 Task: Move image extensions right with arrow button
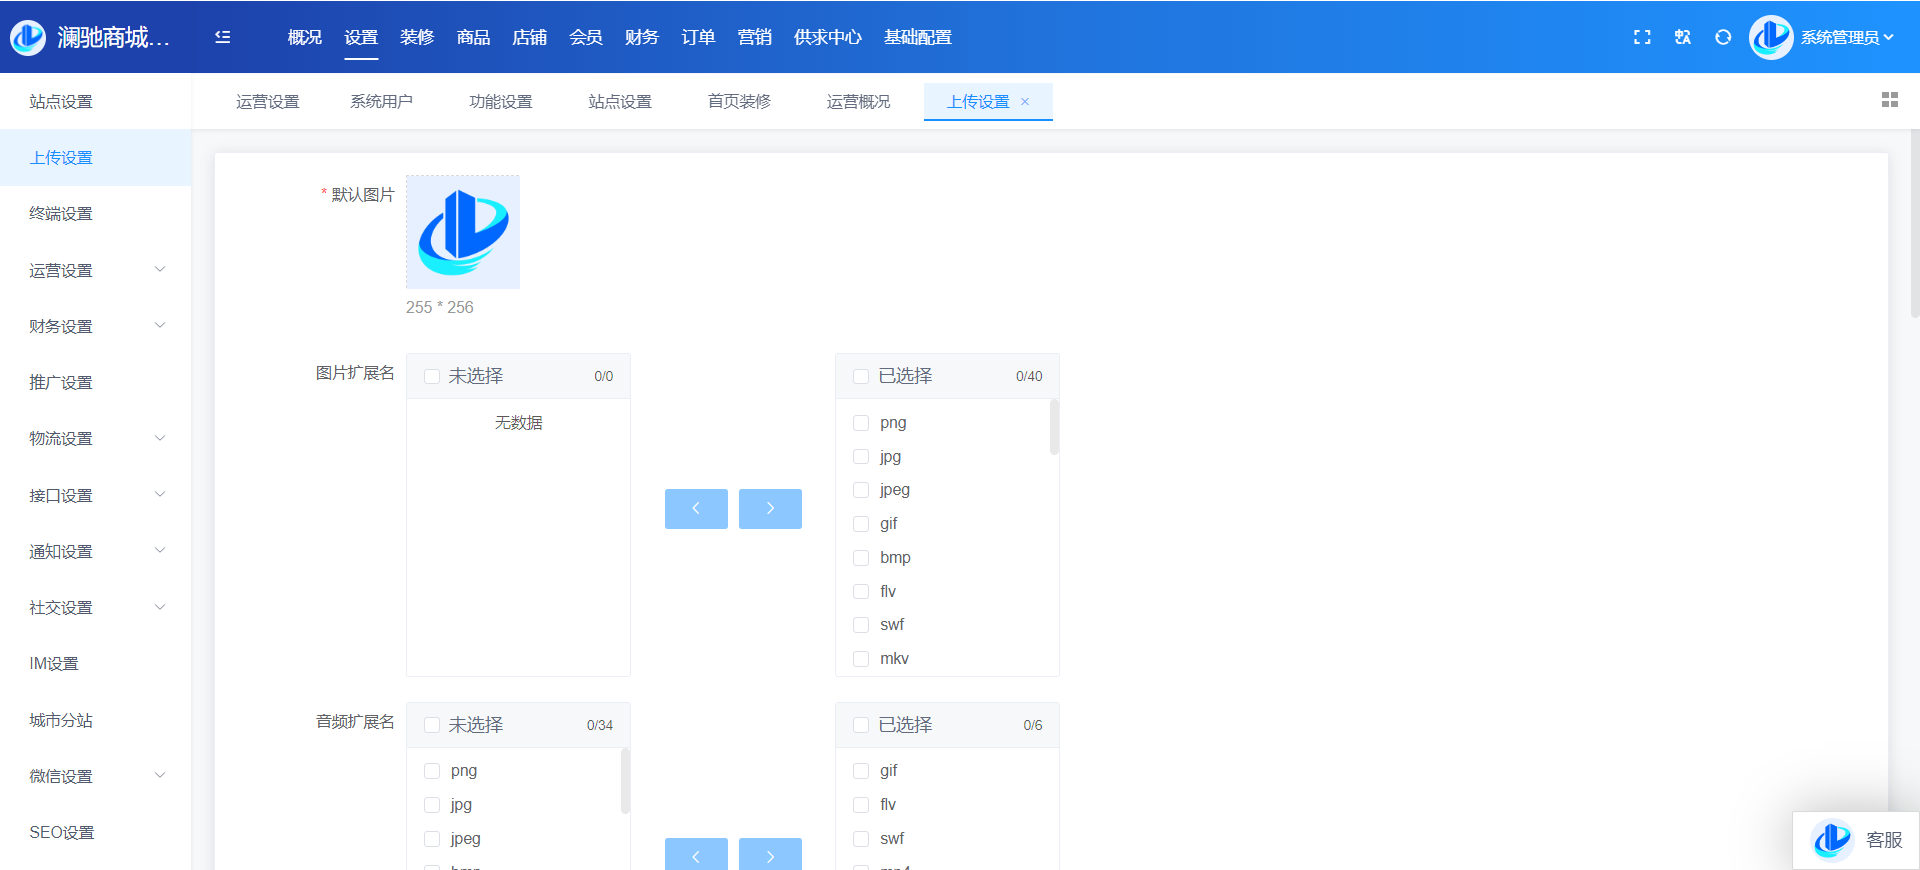(770, 509)
